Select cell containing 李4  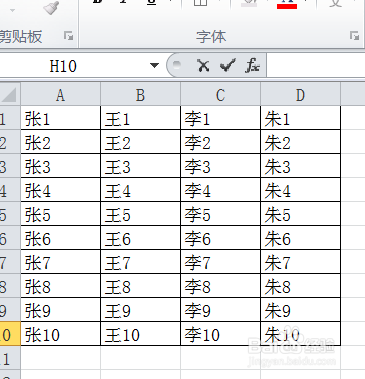pyautogui.click(x=220, y=190)
